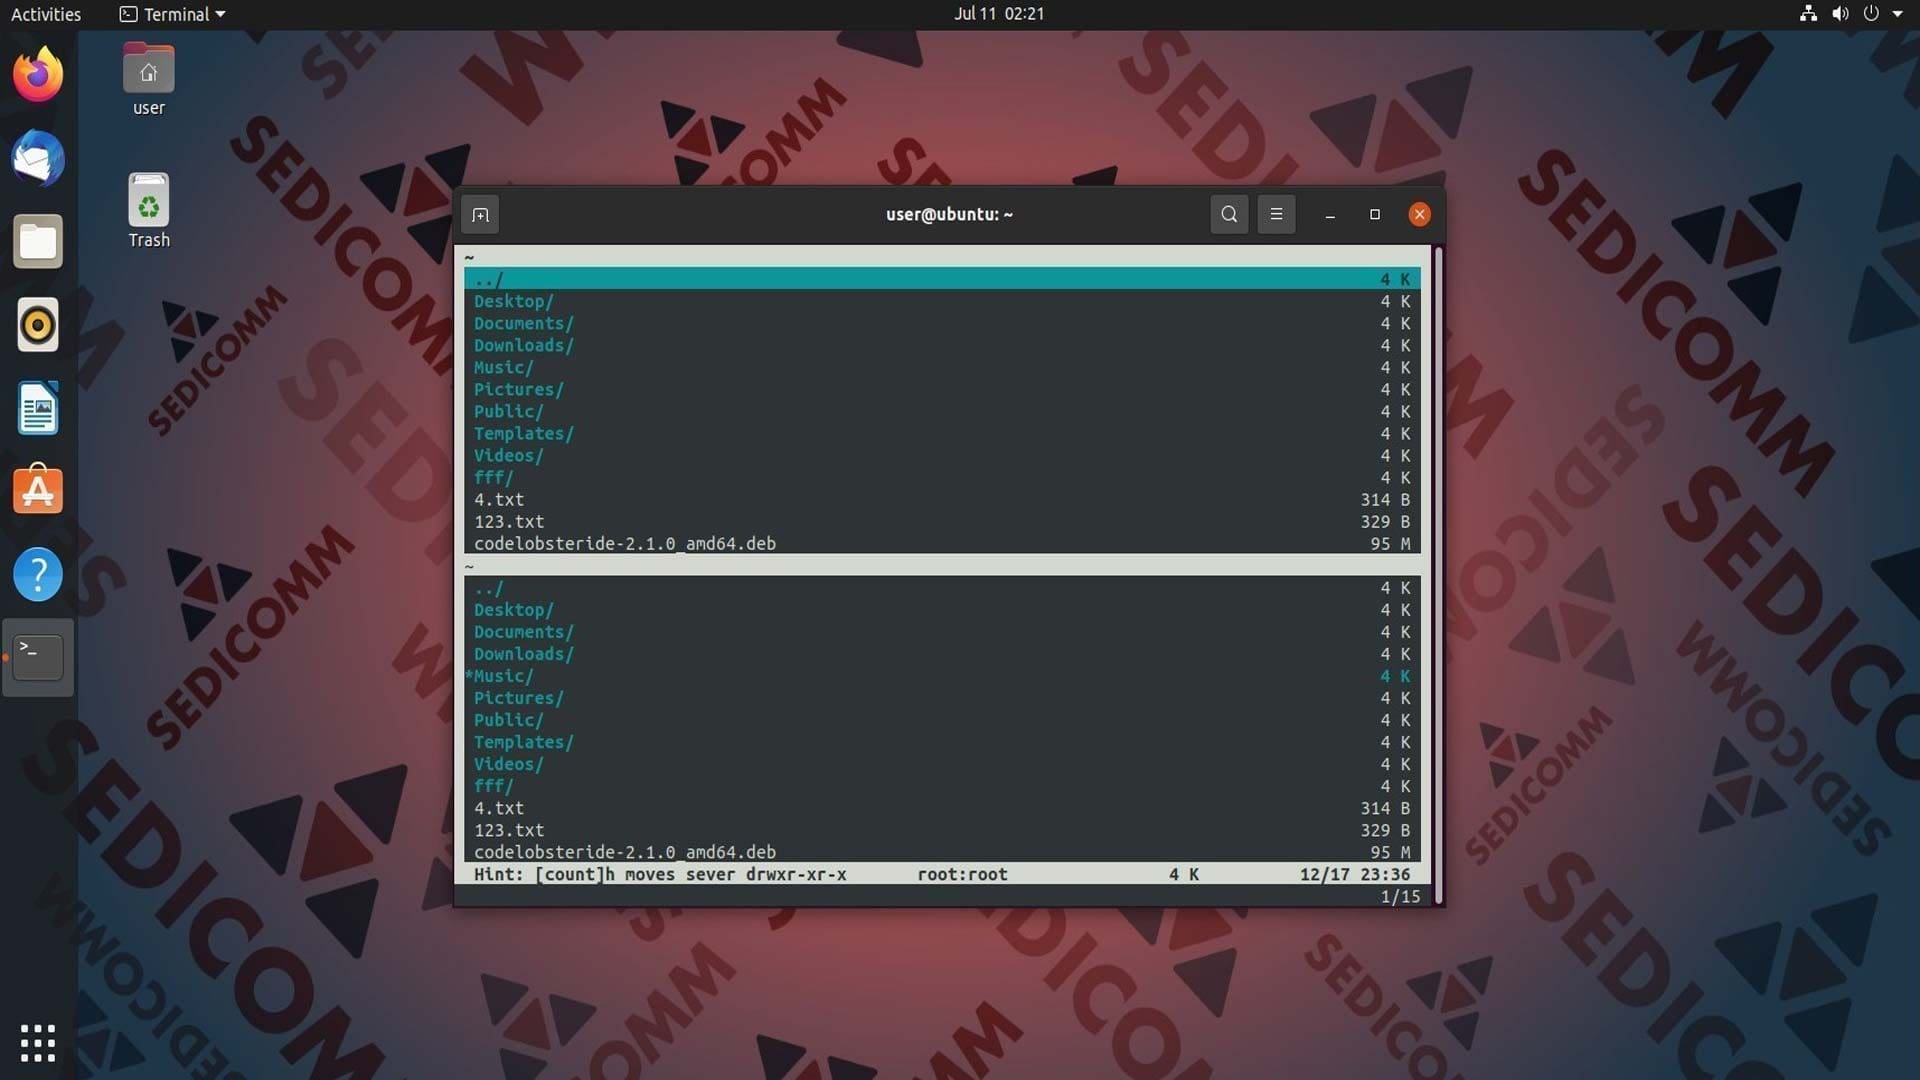
Task: Launch Firefox from the dock
Action: point(38,75)
